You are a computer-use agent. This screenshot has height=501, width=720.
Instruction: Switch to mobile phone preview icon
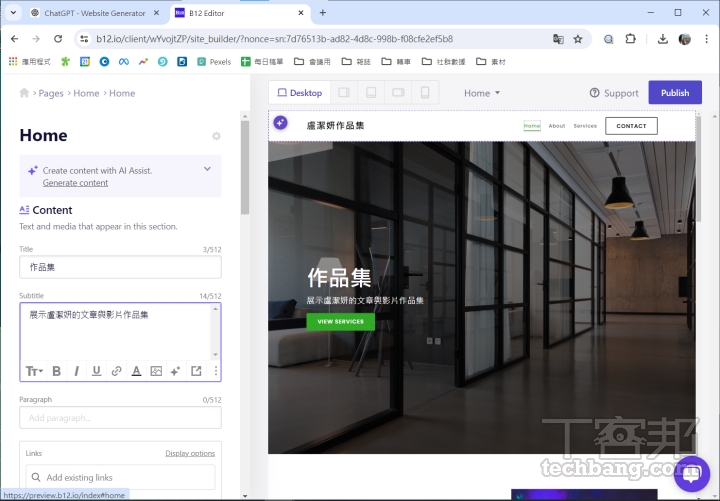[x=425, y=93]
